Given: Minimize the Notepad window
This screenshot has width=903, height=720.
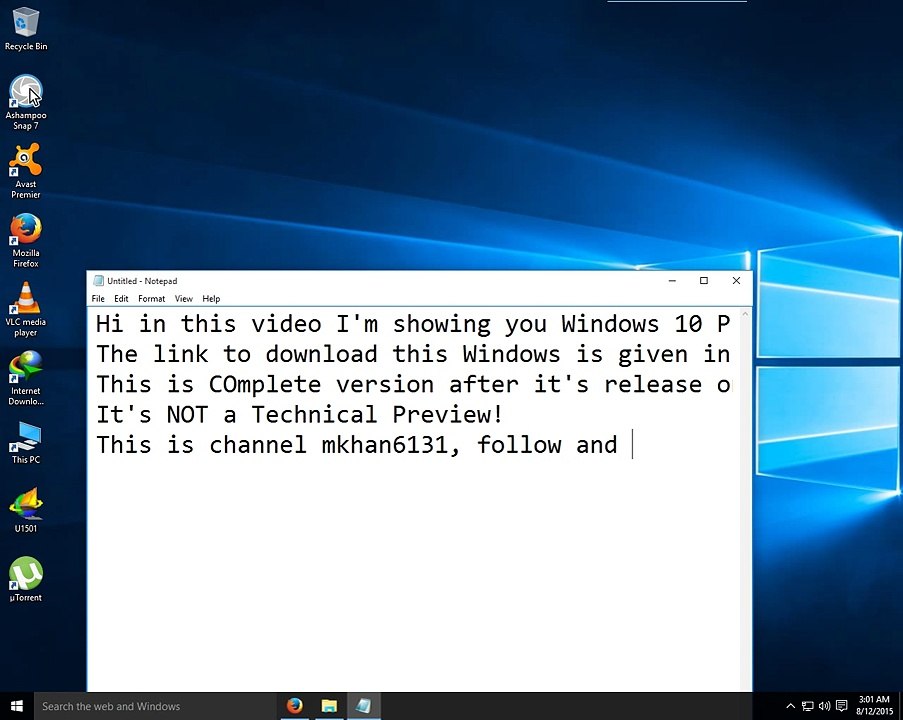Looking at the screenshot, I should (672, 281).
